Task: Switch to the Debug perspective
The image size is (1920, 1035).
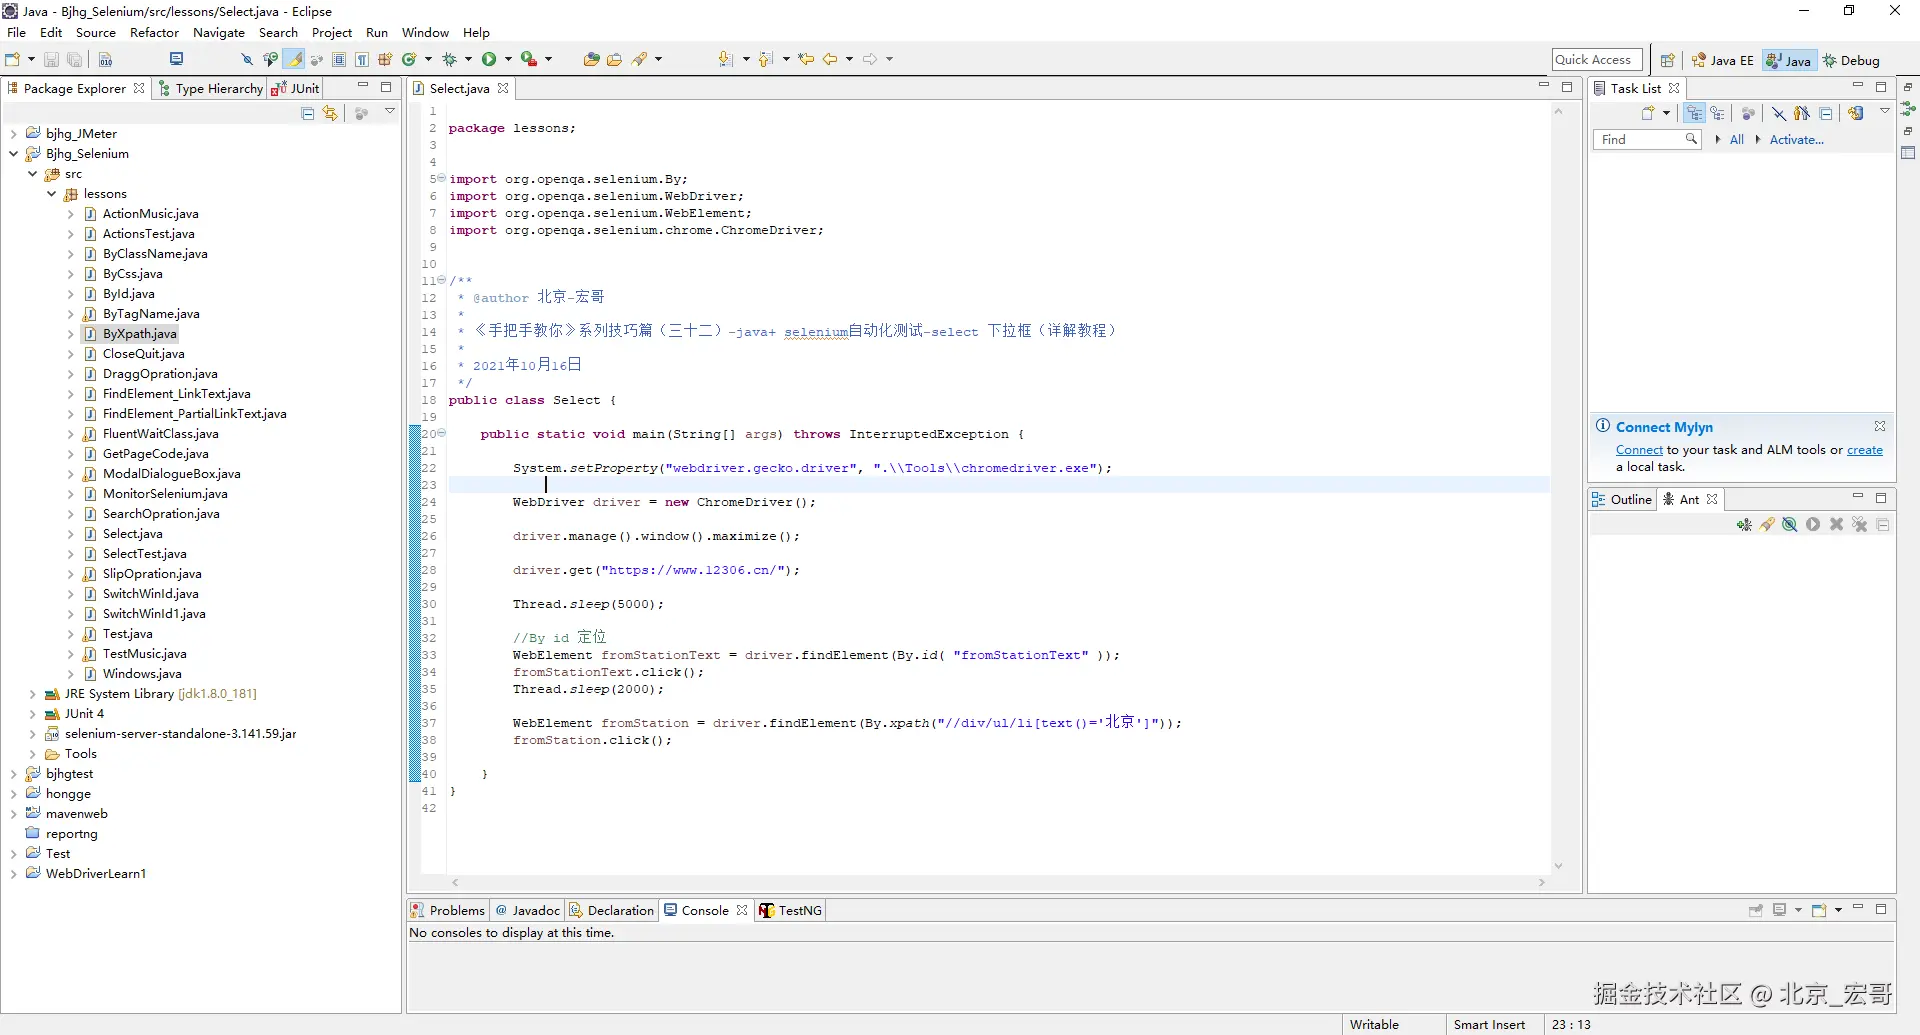Action: (x=1851, y=60)
